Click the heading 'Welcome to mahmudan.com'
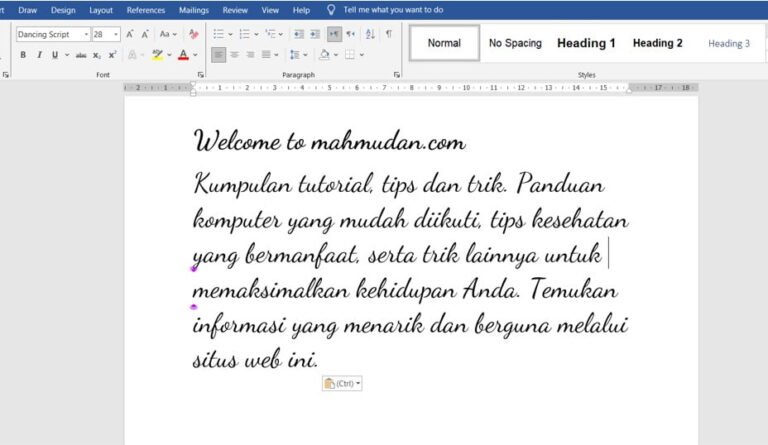 pyautogui.click(x=329, y=141)
